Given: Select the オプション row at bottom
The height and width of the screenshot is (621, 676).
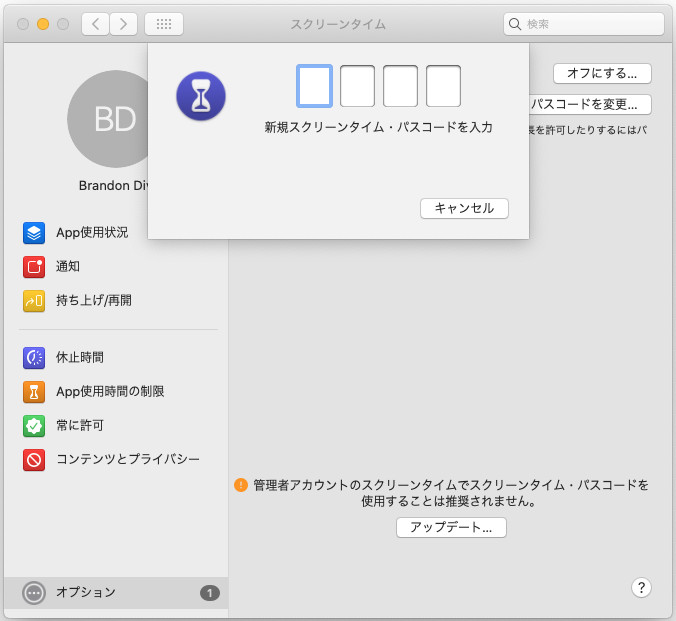Looking at the screenshot, I should (x=116, y=593).
